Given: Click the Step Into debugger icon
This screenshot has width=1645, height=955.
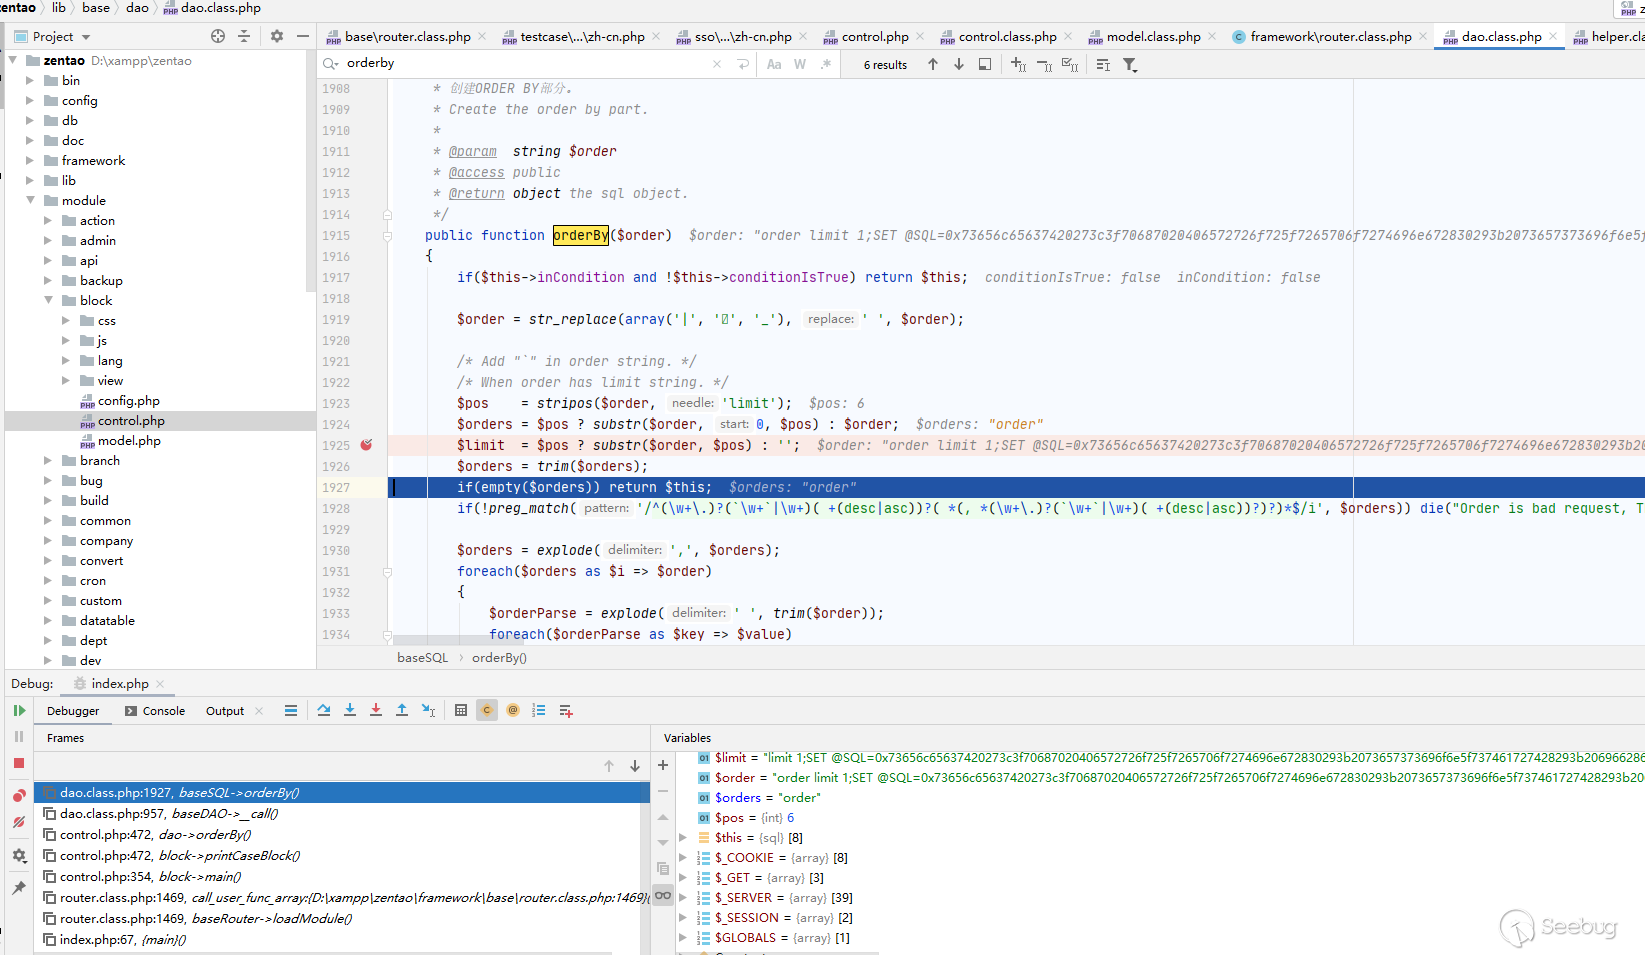Looking at the screenshot, I should click(x=350, y=711).
